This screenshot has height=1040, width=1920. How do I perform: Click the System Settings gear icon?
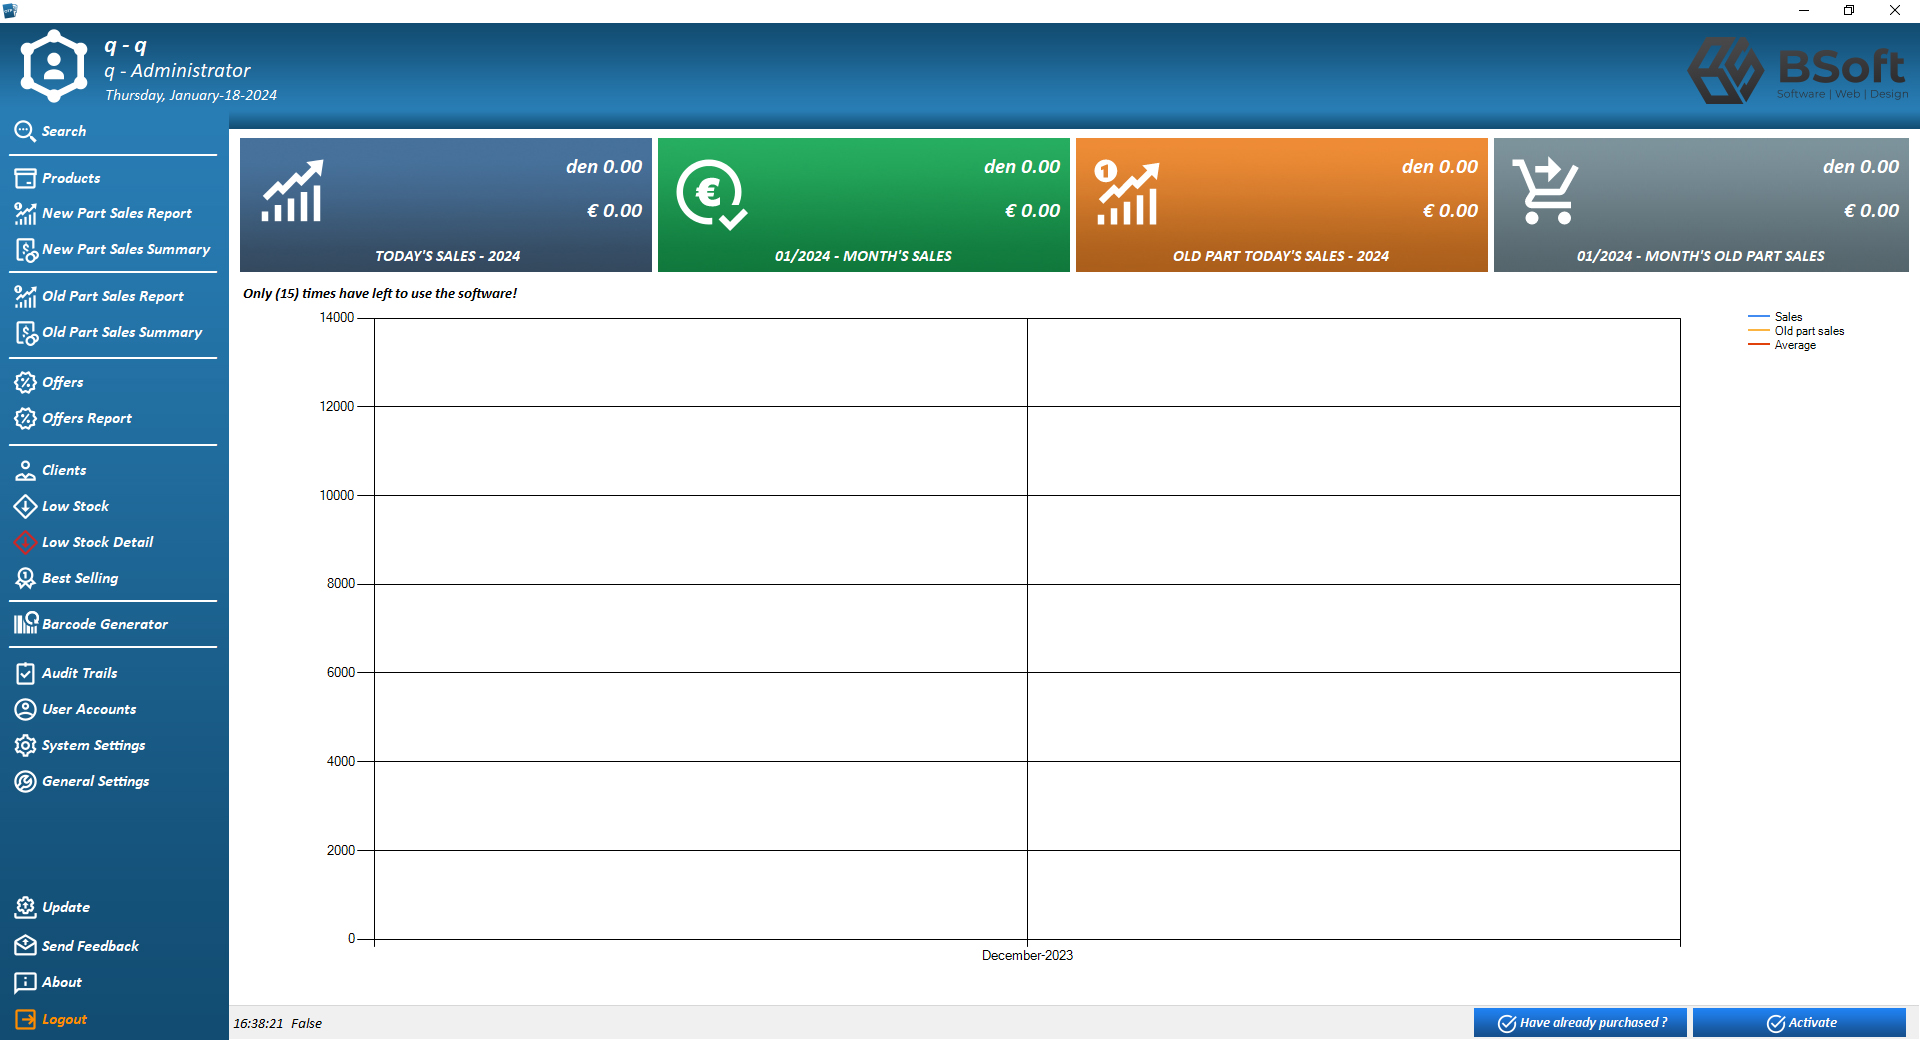25,745
